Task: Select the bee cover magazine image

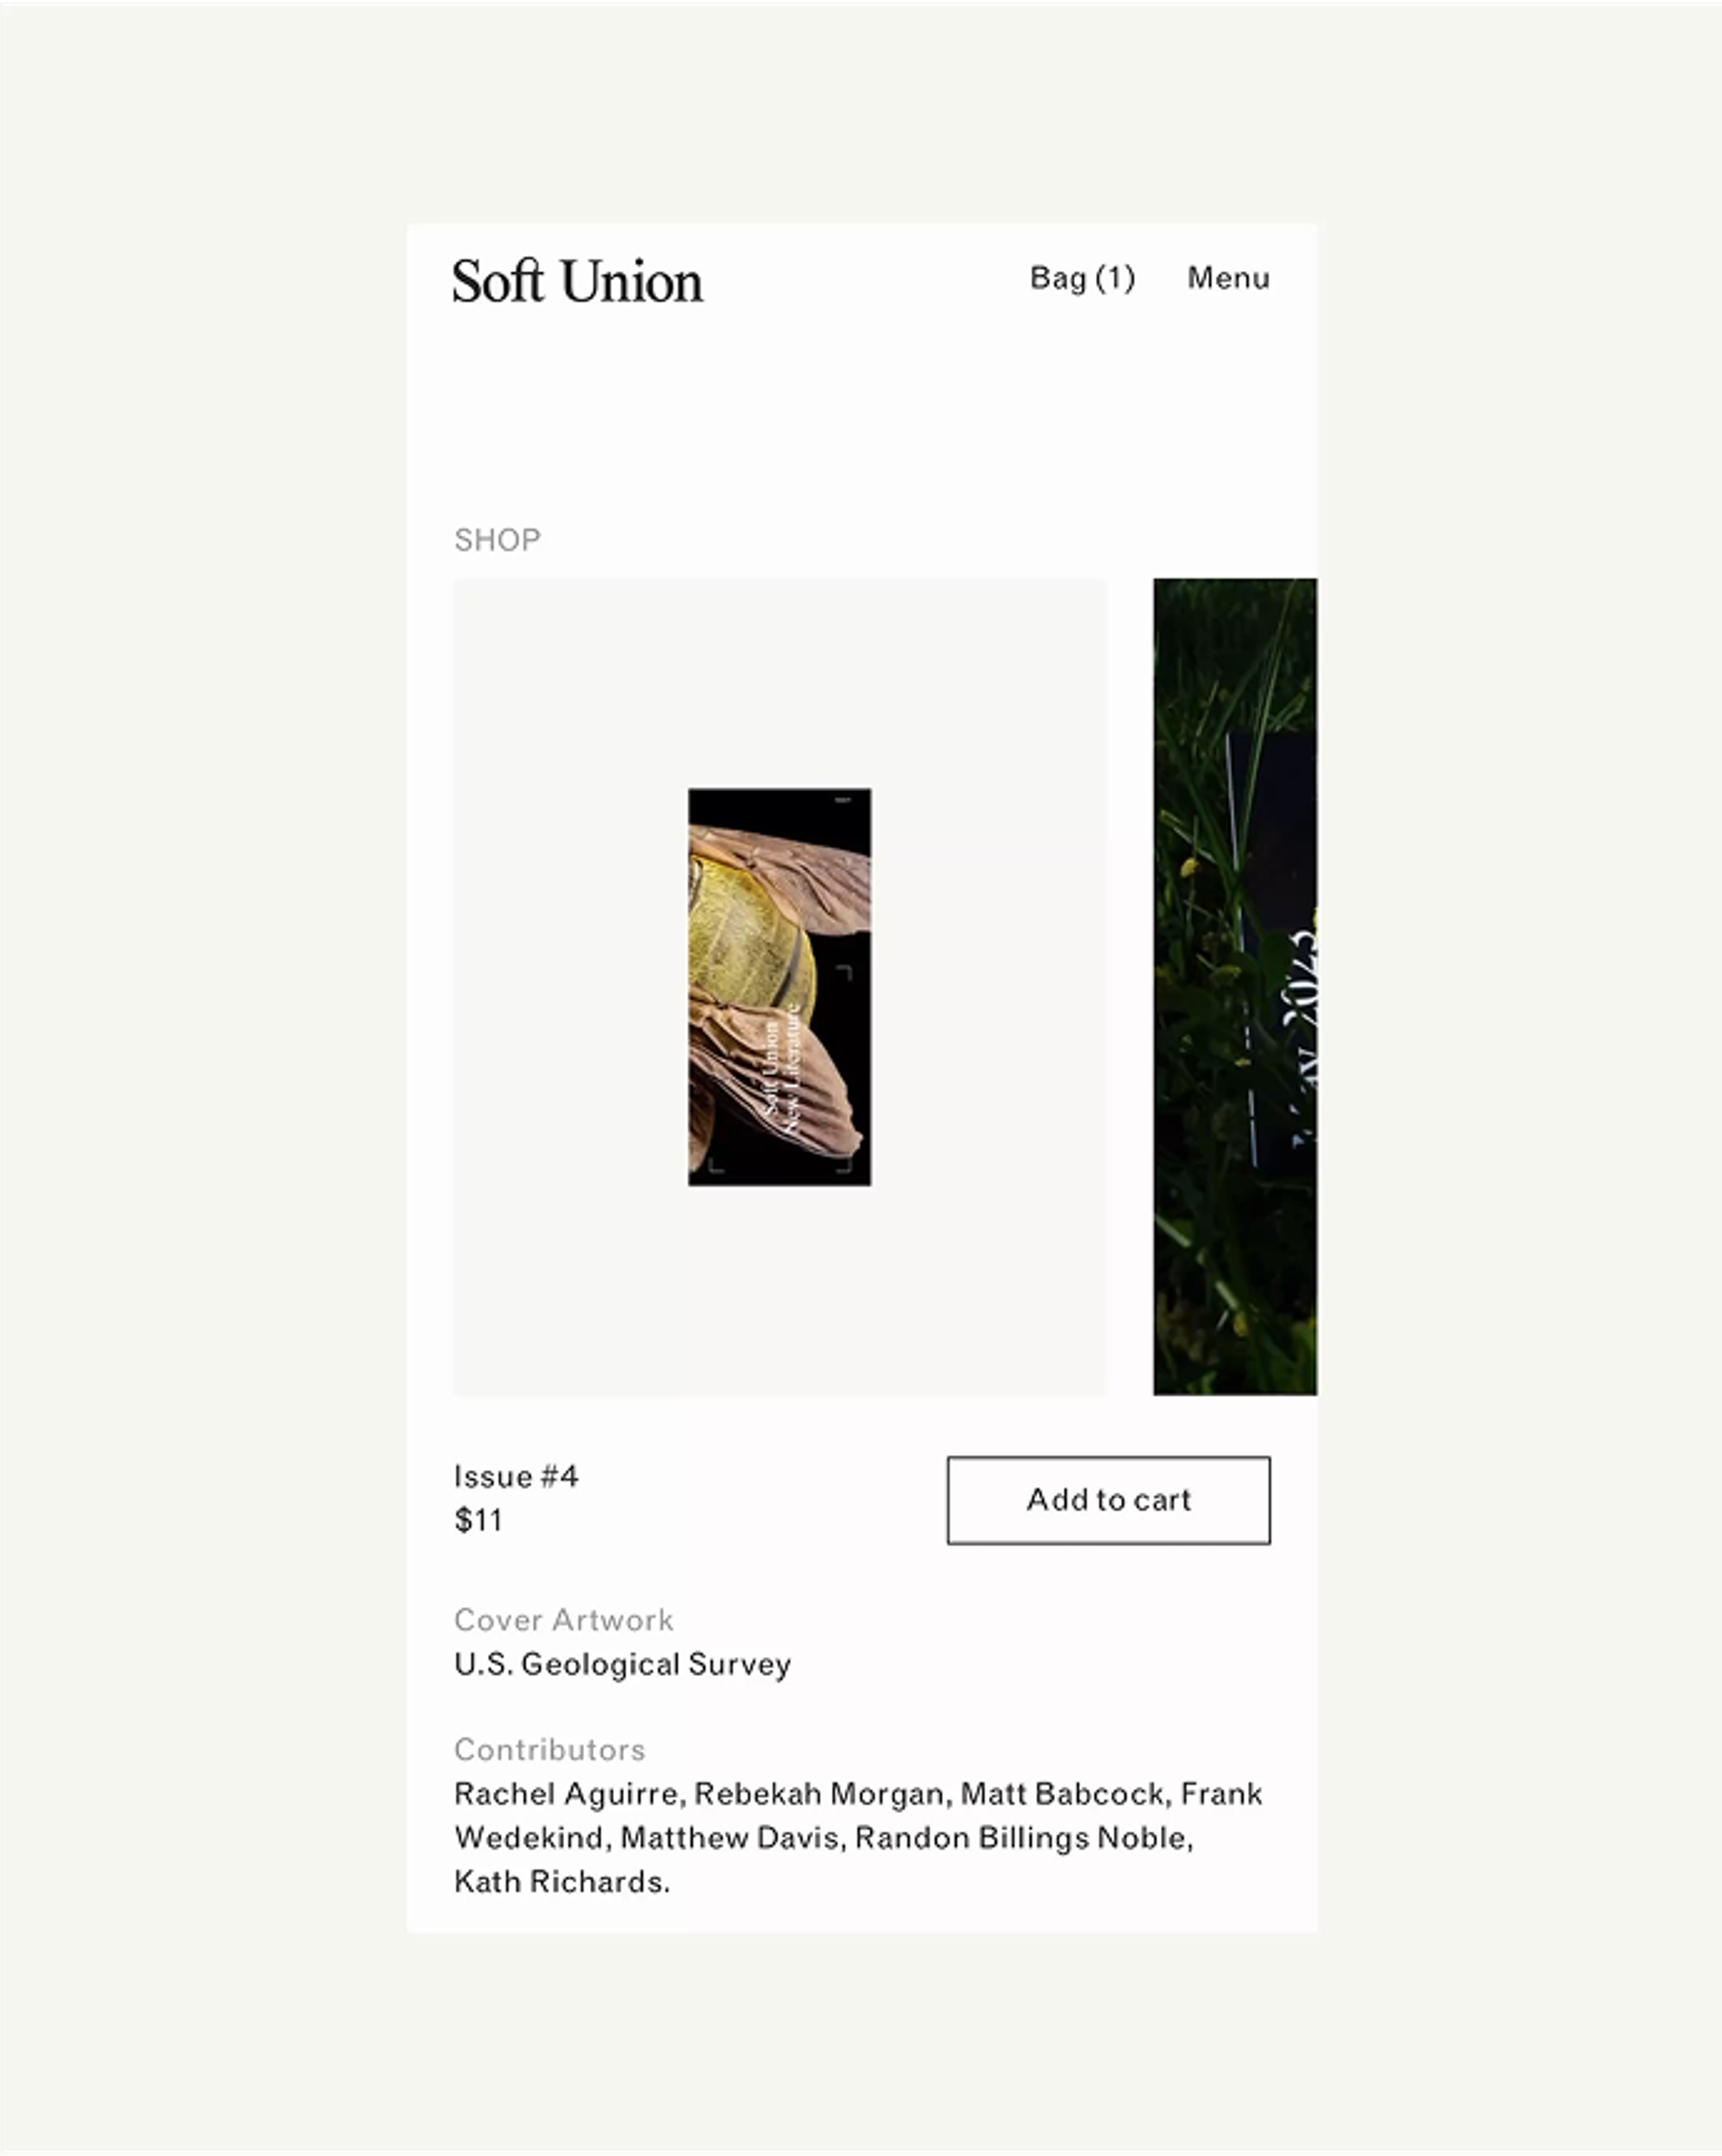Action: 779,987
